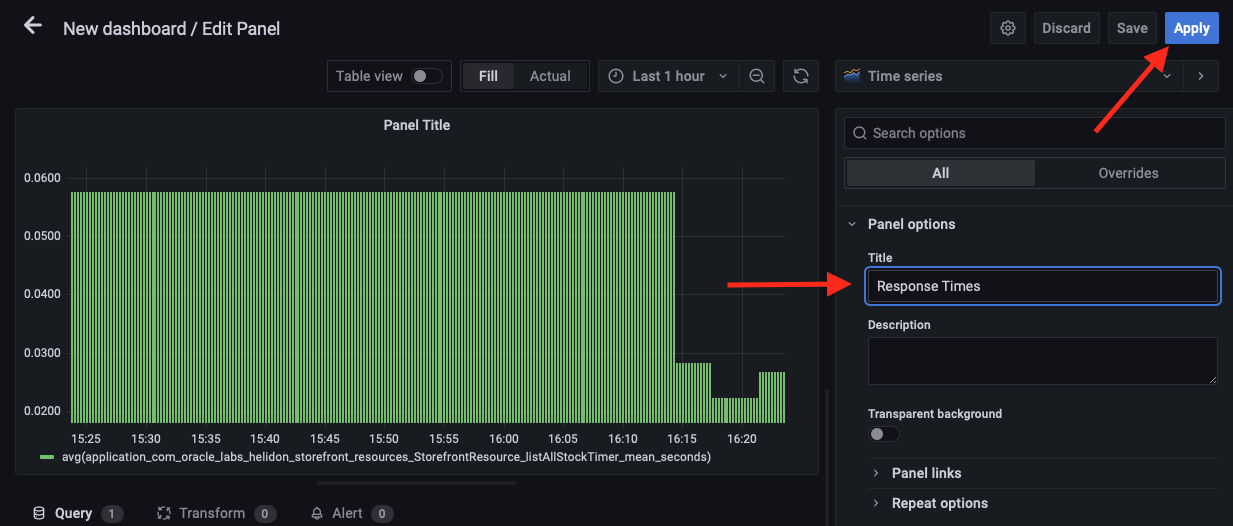Switch to the Alert tab
The image size is (1233, 526).
coord(351,513)
